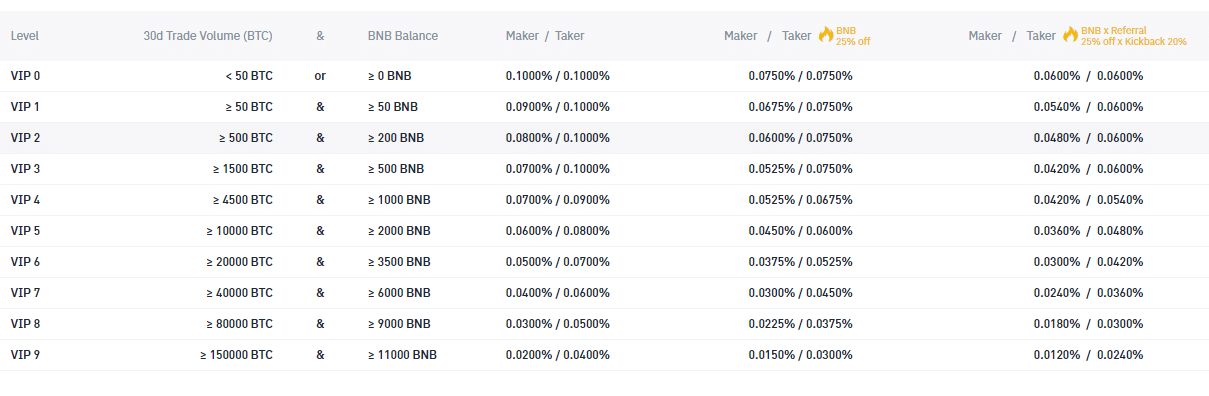Click the 'or' operator in VIP 0 row
1209x396 pixels.
tap(320, 76)
